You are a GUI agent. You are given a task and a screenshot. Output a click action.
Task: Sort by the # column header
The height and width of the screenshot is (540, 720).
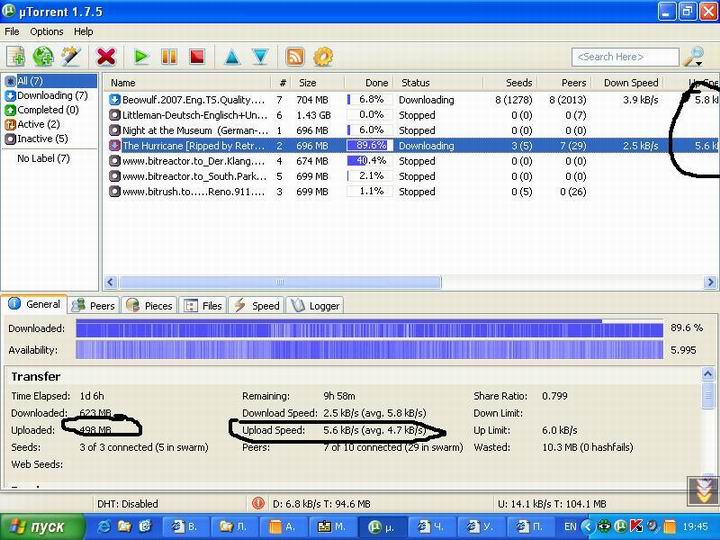click(x=282, y=83)
